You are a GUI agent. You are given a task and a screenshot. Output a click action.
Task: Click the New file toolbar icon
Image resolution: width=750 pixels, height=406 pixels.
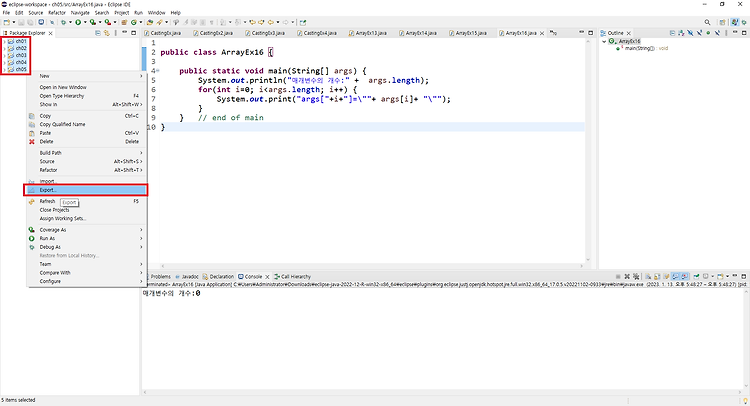pos(7,22)
